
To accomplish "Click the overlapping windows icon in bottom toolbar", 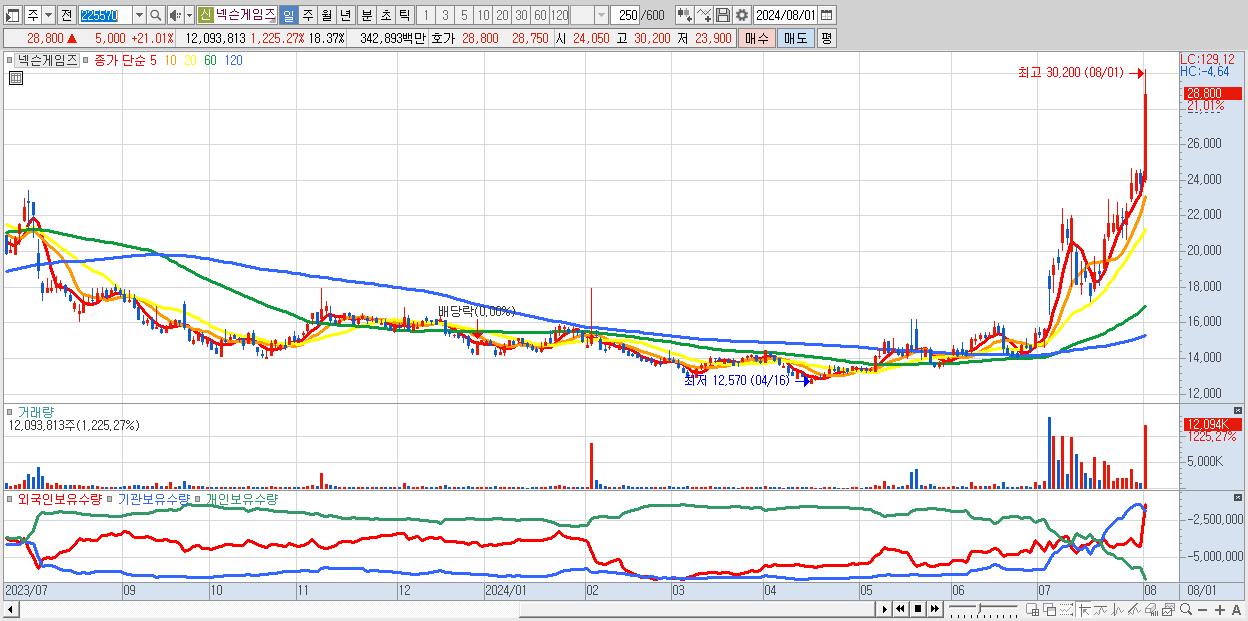I will (1050, 610).
